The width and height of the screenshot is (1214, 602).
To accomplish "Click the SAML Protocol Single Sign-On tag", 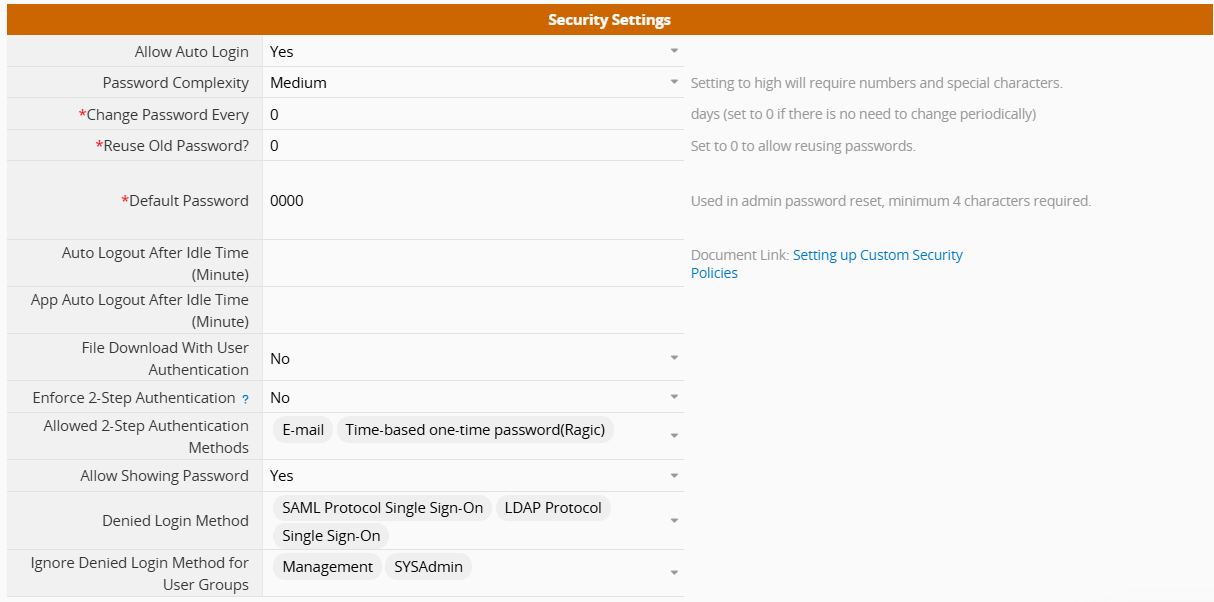I will coord(382,508).
